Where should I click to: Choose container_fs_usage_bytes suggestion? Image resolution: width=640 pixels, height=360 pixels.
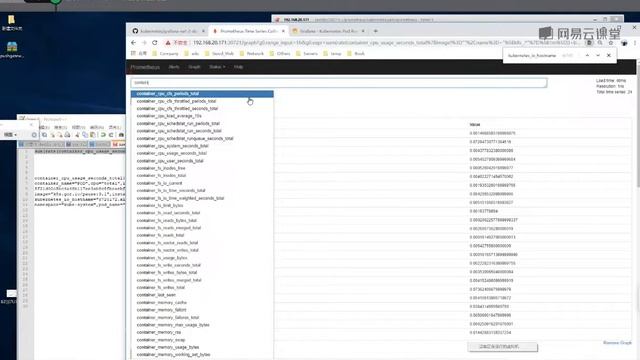pyautogui.click(x=202, y=258)
